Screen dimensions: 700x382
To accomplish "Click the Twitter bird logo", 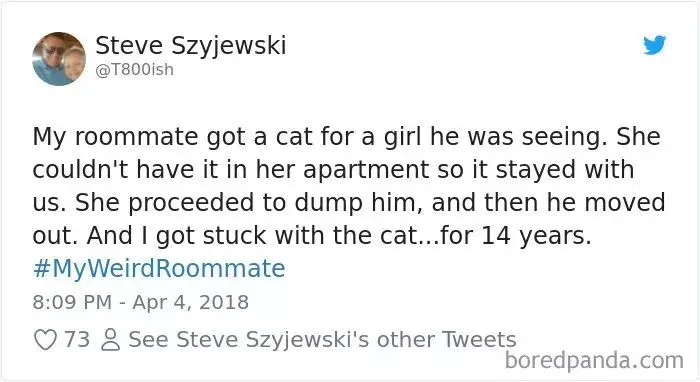I will click(654, 45).
